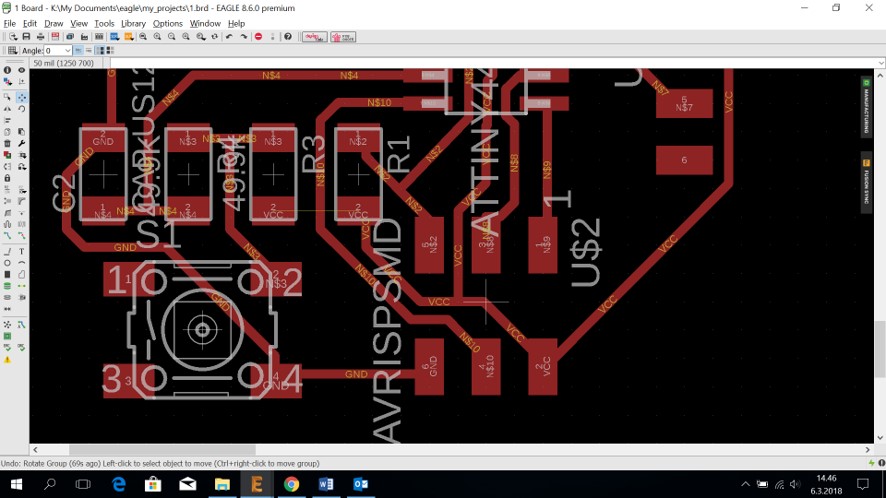Select the Via tool

point(7,285)
